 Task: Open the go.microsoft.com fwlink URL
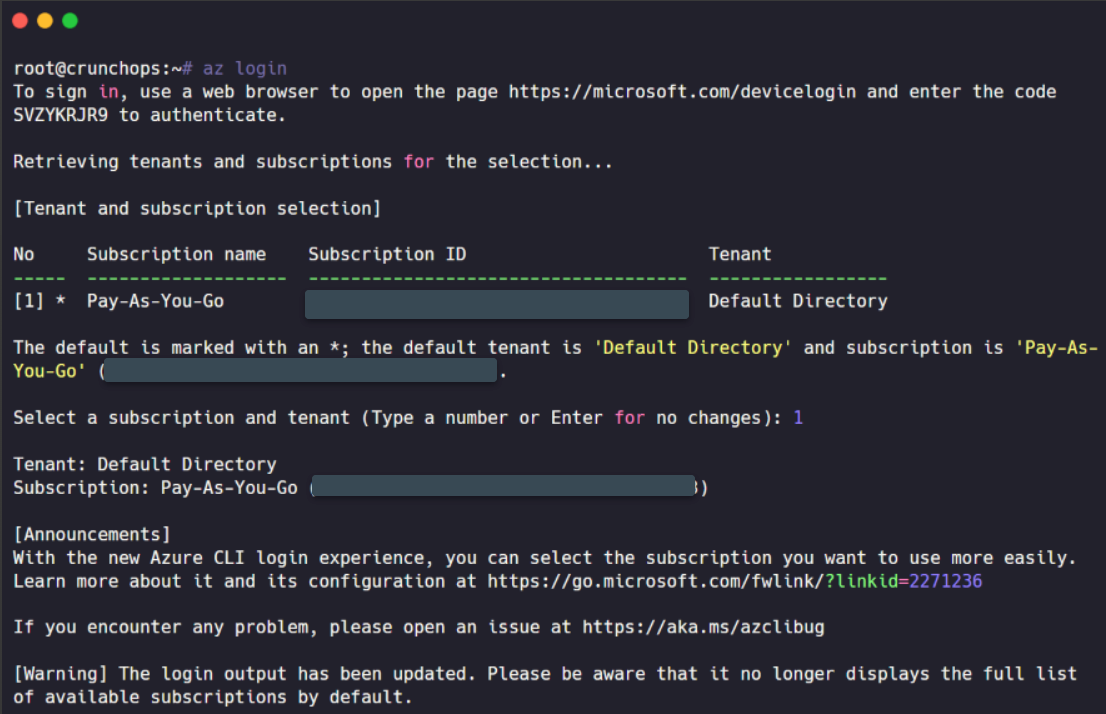pyautogui.click(x=734, y=581)
